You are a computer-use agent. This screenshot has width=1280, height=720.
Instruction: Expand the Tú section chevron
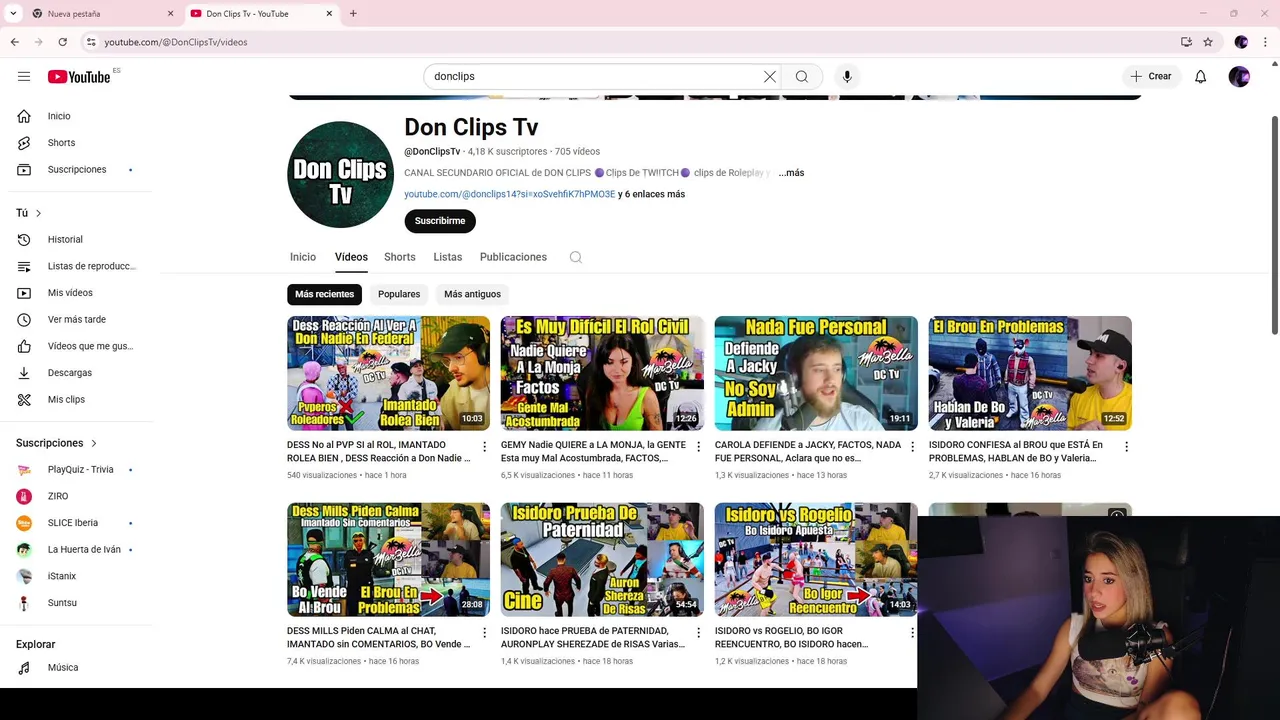pyautogui.click(x=38, y=213)
